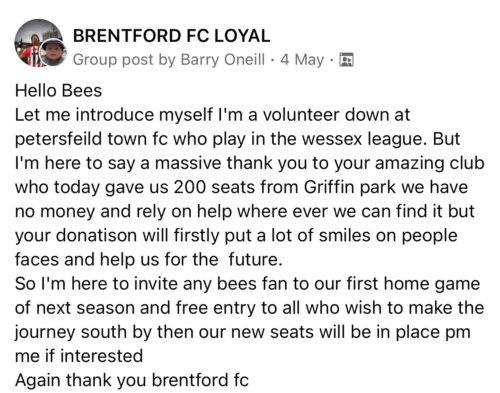Click the 'Hello Bees' greeting line
Viewport: 500px width, 393px height.
point(58,91)
